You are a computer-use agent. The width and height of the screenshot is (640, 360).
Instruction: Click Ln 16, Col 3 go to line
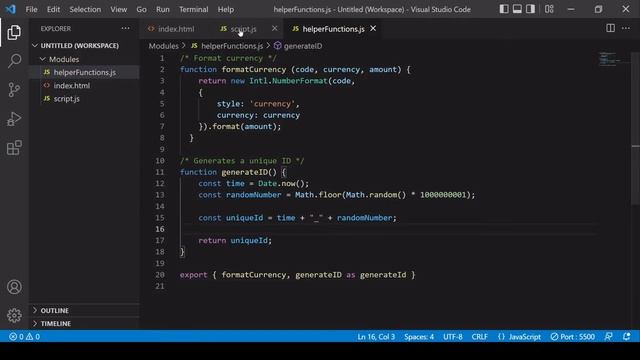[376, 336]
